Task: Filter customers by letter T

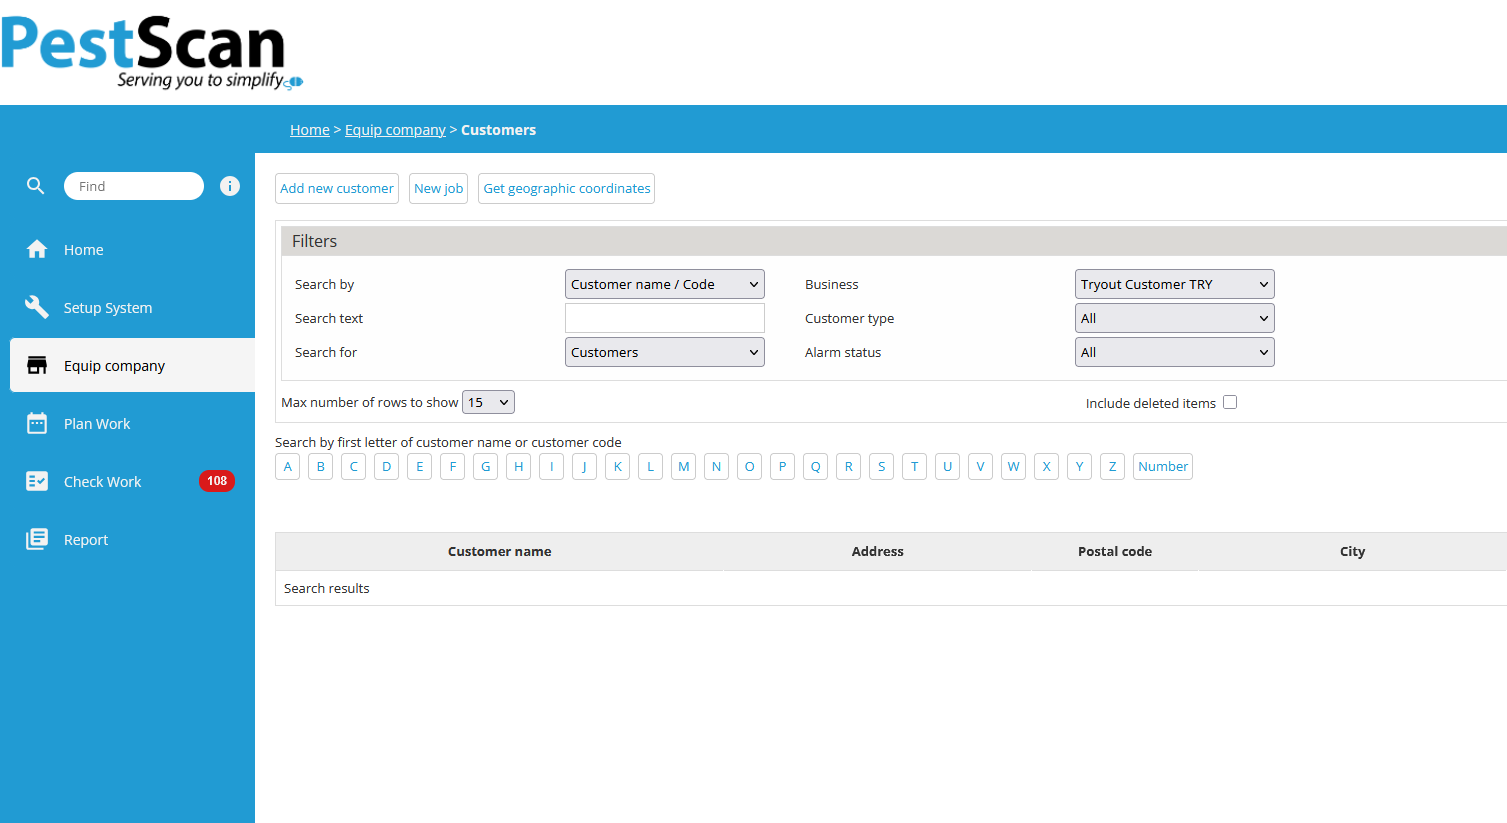Action: (915, 466)
